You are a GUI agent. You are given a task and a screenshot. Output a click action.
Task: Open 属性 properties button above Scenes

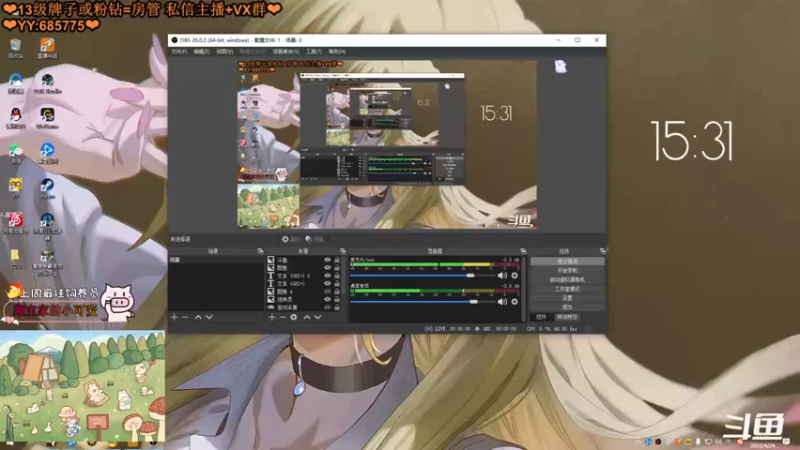[291, 239]
